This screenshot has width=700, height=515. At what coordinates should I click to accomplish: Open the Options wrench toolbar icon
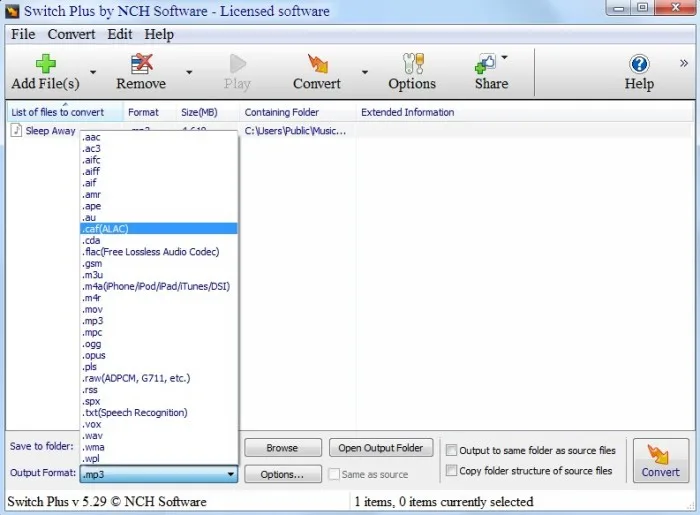coord(413,64)
